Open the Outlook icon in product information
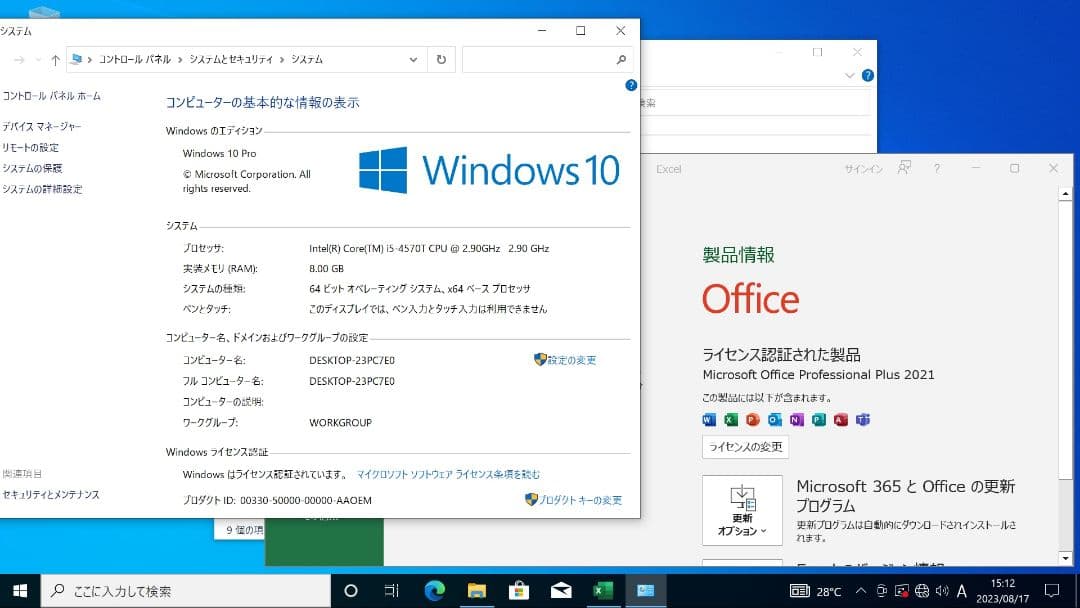The height and width of the screenshot is (608, 1080). (x=773, y=420)
